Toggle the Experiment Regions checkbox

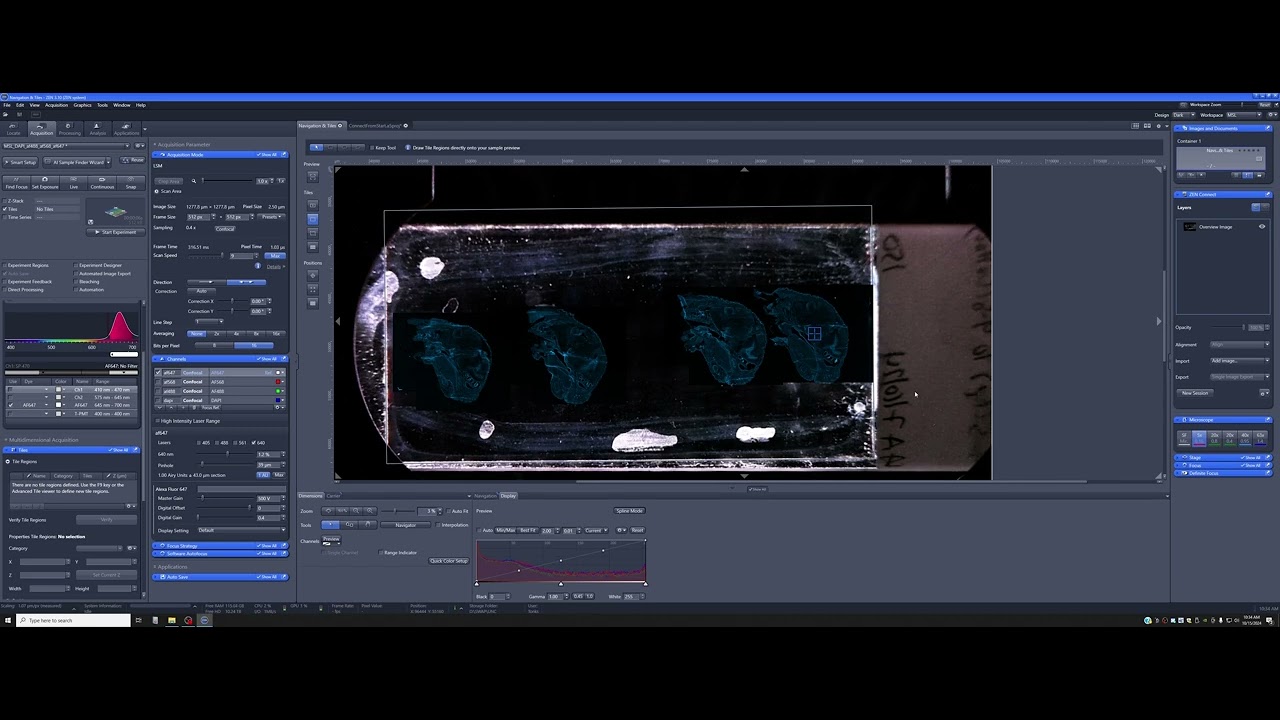[x=5, y=266]
